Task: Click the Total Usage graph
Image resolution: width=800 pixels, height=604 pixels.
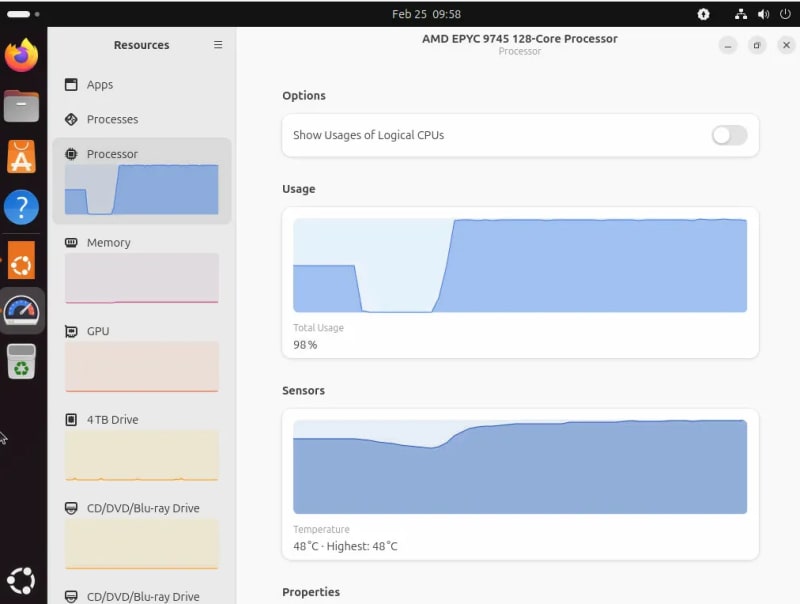Action: (x=519, y=266)
